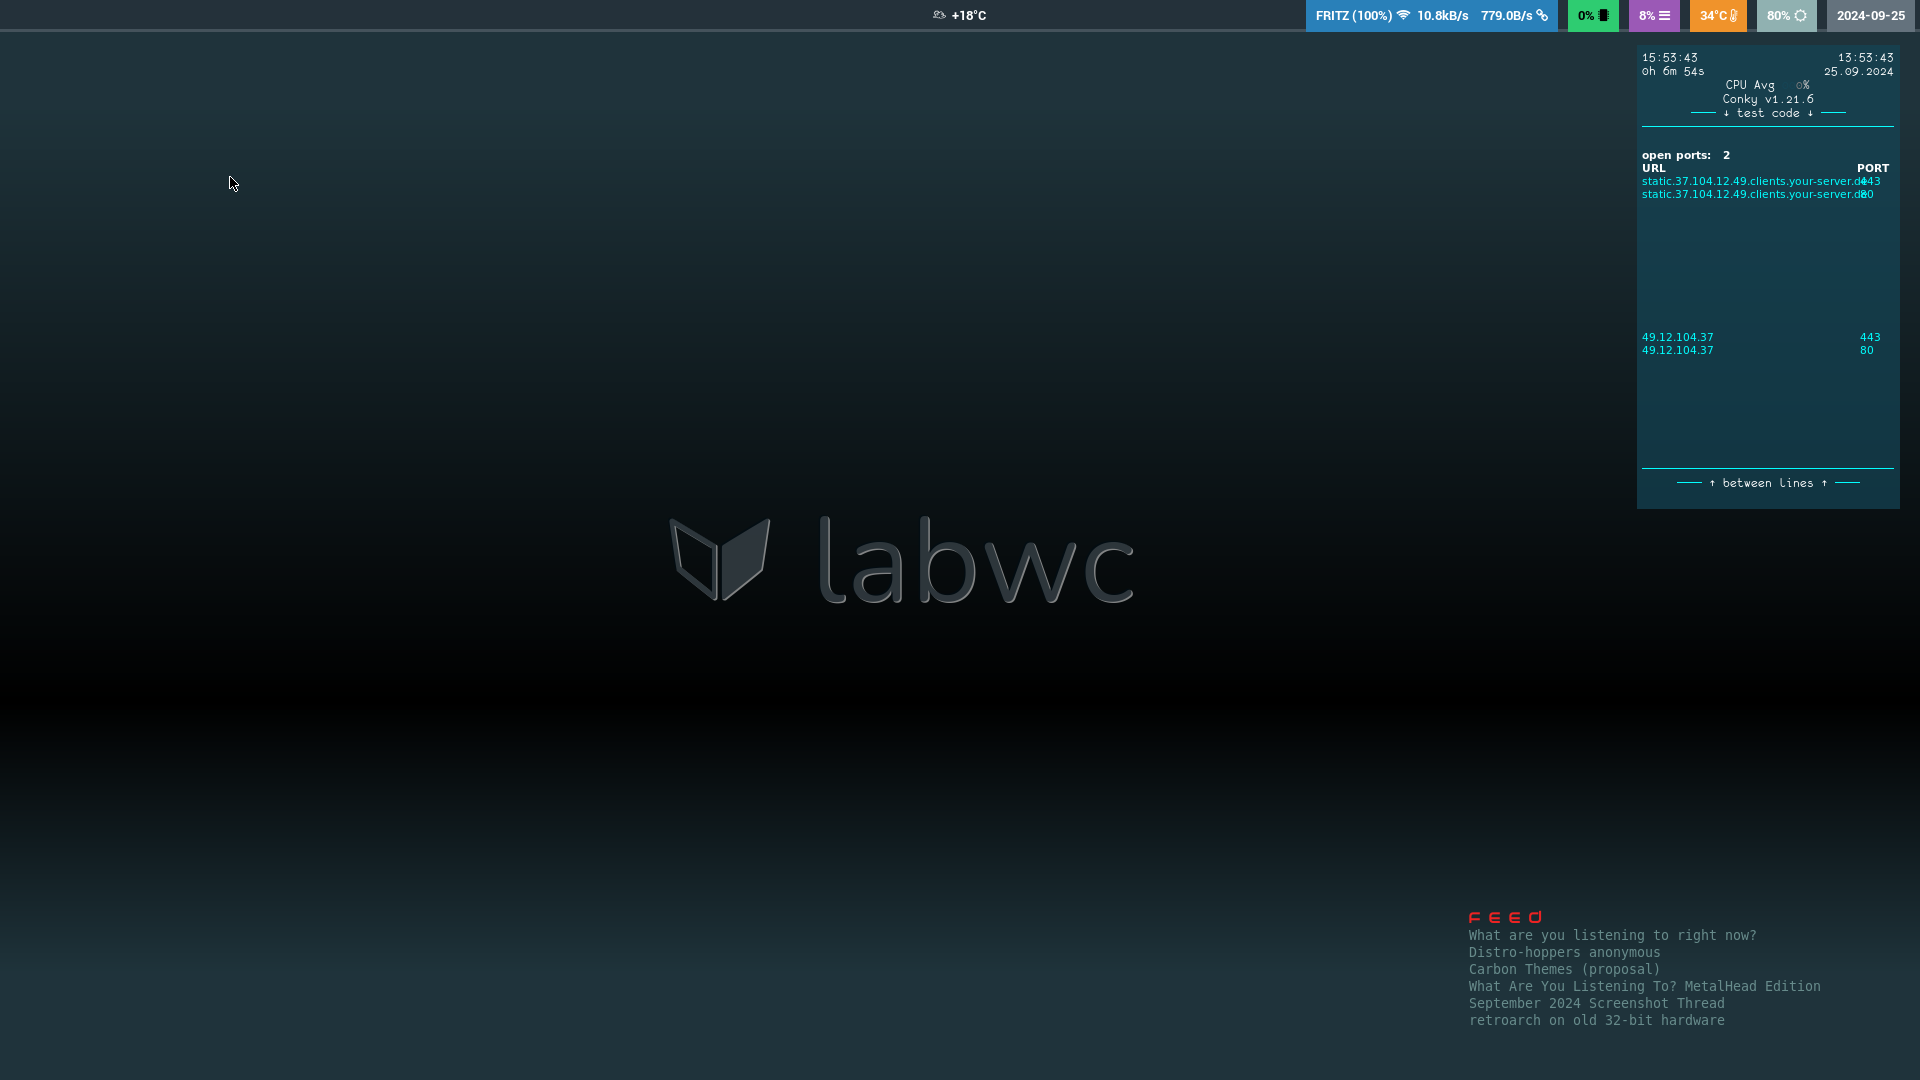Click the 8% memory usage value
The height and width of the screenshot is (1080, 1920).
pyautogui.click(x=1647, y=15)
